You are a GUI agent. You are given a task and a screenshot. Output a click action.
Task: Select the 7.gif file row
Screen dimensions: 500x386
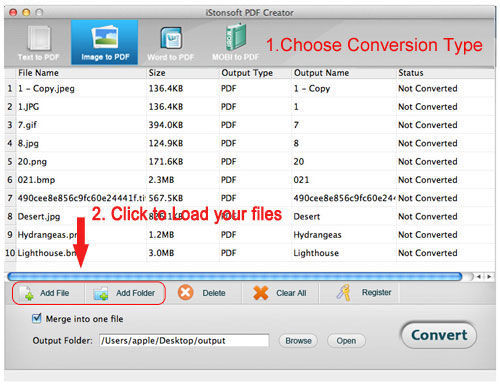click(x=249, y=125)
